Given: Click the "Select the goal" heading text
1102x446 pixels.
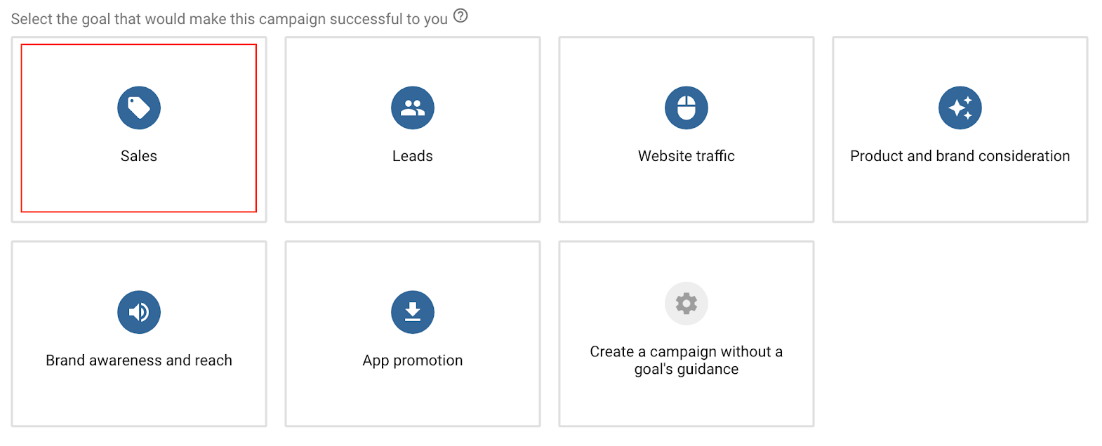Looking at the screenshot, I should tap(229, 19).
